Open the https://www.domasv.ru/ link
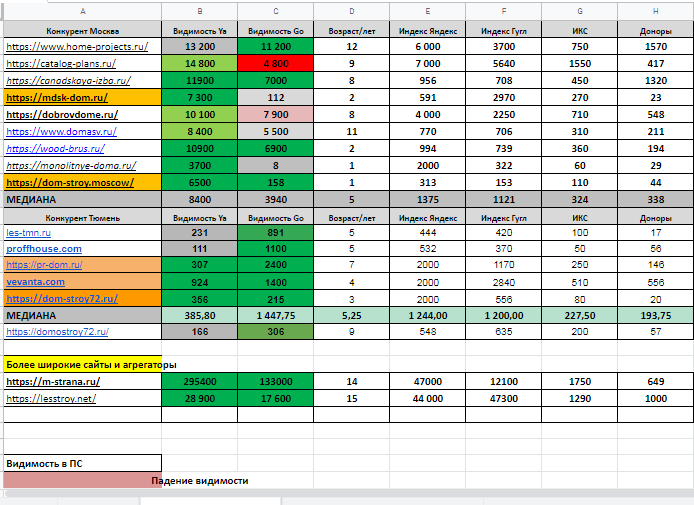 pyautogui.click(x=62, y=131)
